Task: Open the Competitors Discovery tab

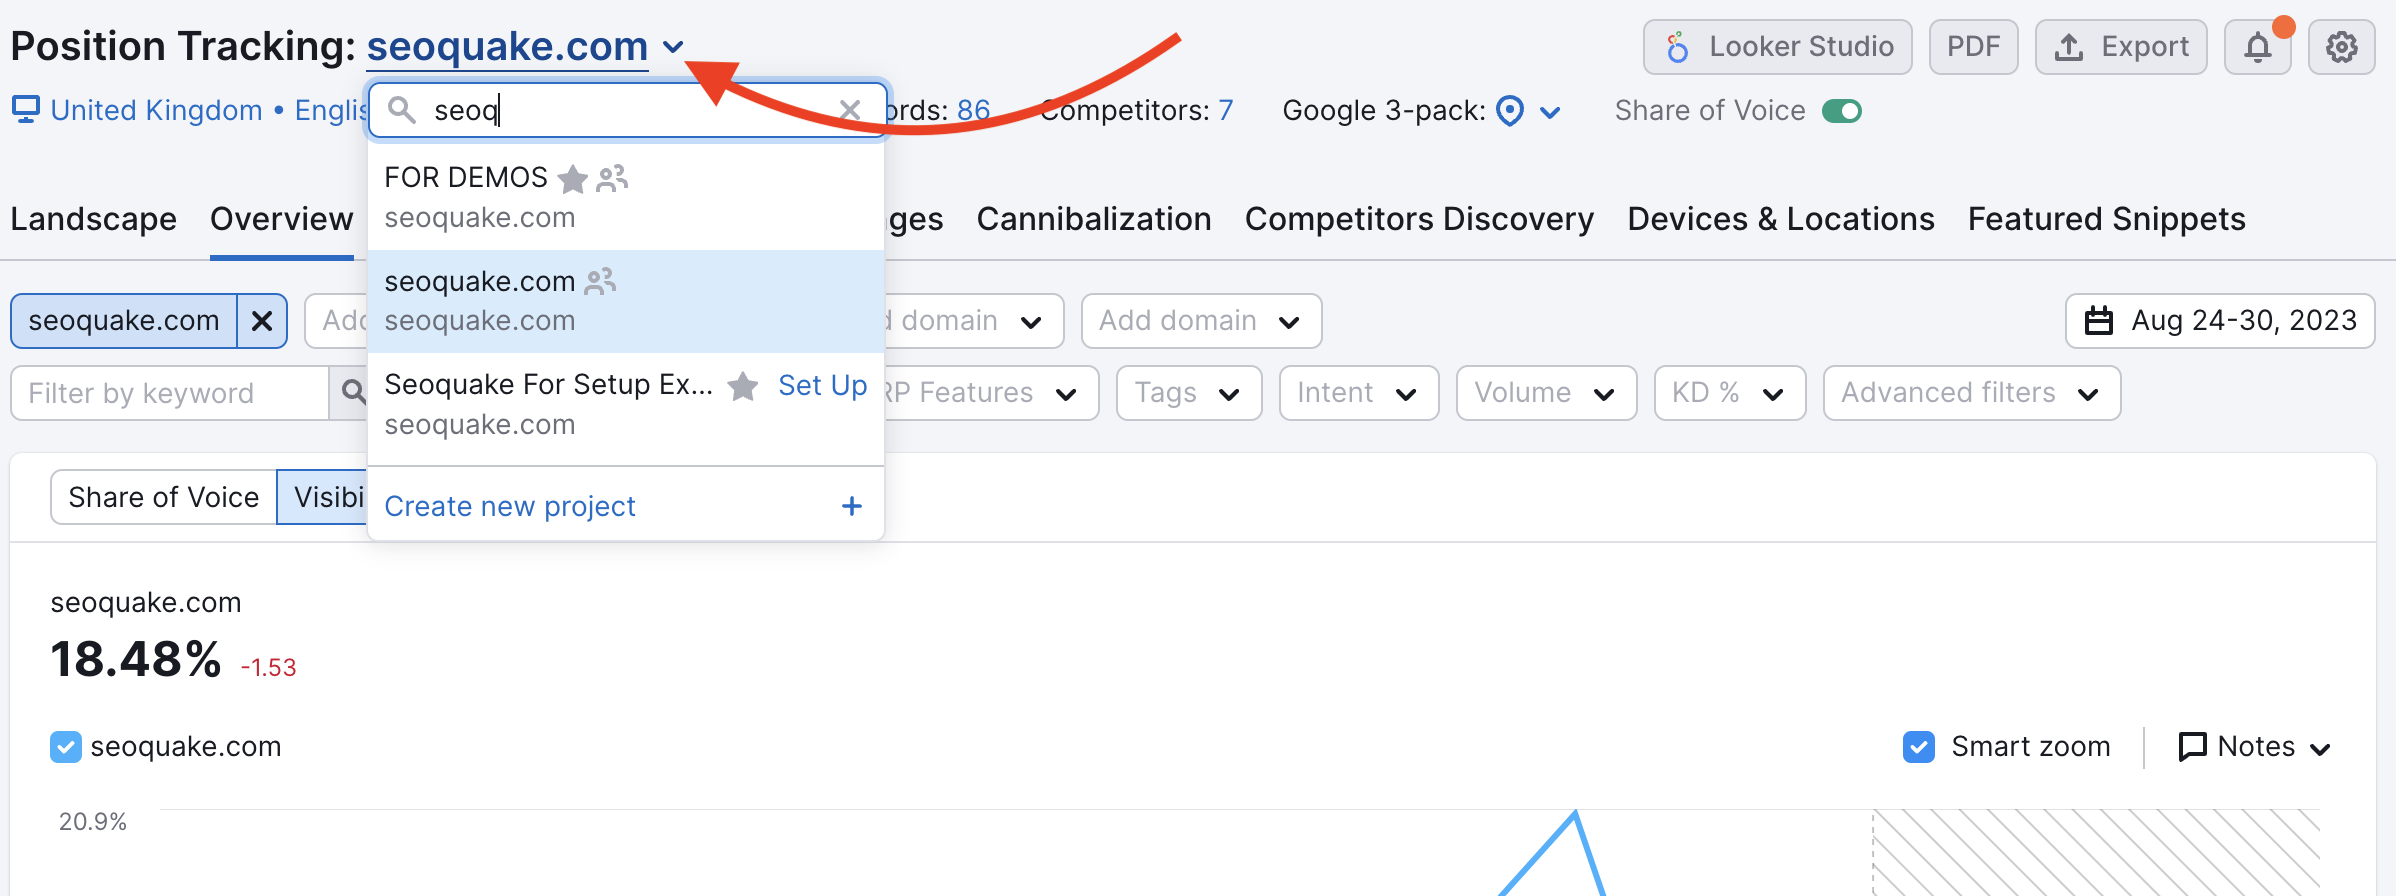Action: (x=1419, y=219)
